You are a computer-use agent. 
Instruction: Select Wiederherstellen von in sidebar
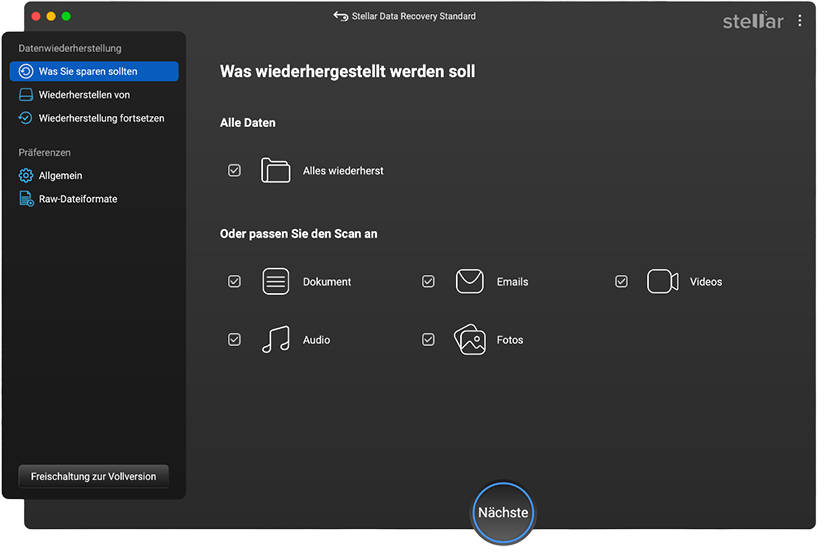(x=84, y=95)
